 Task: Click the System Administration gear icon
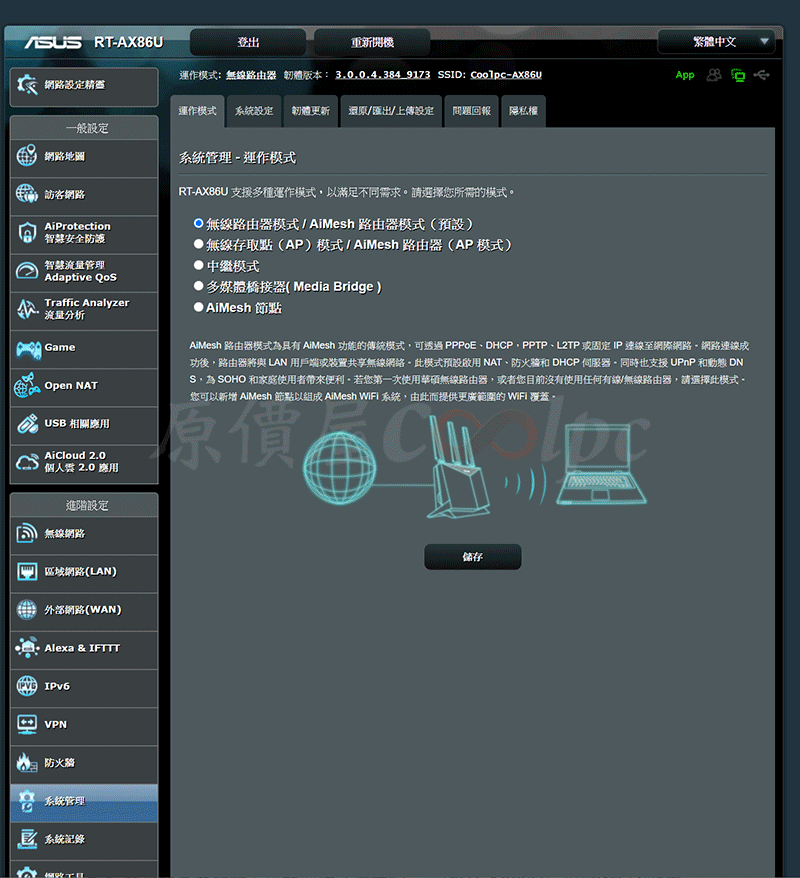tap(27, 801)
